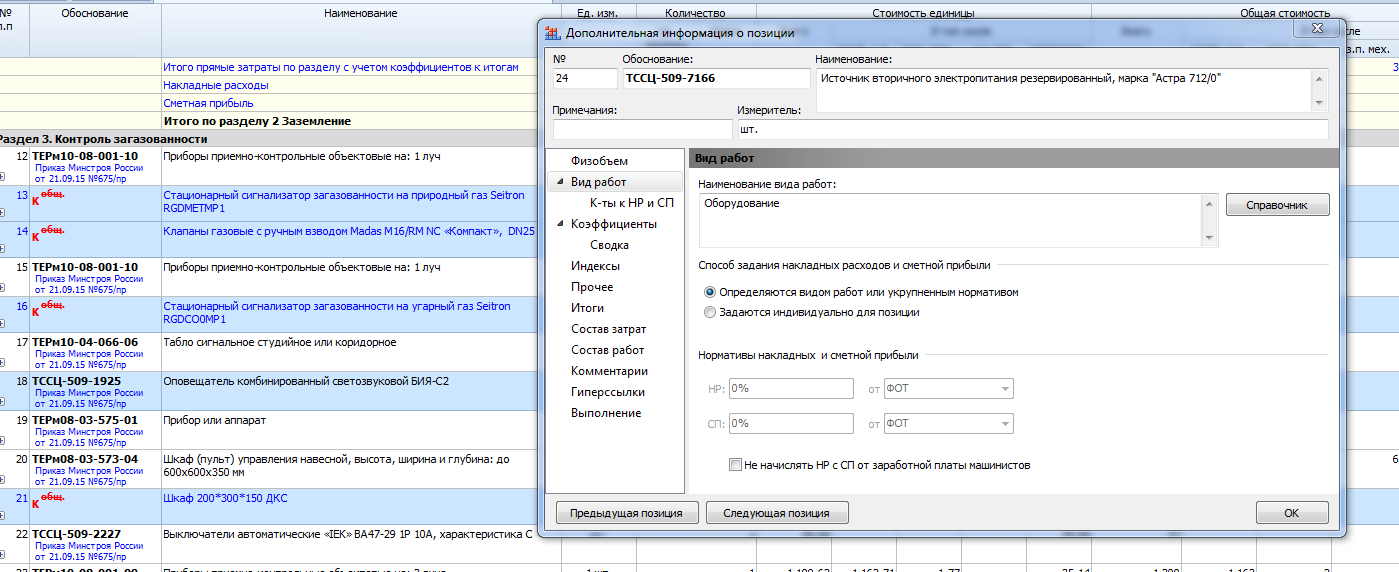Click code 'ТССЦ-509-2227' in row 22

click(76, 535)
